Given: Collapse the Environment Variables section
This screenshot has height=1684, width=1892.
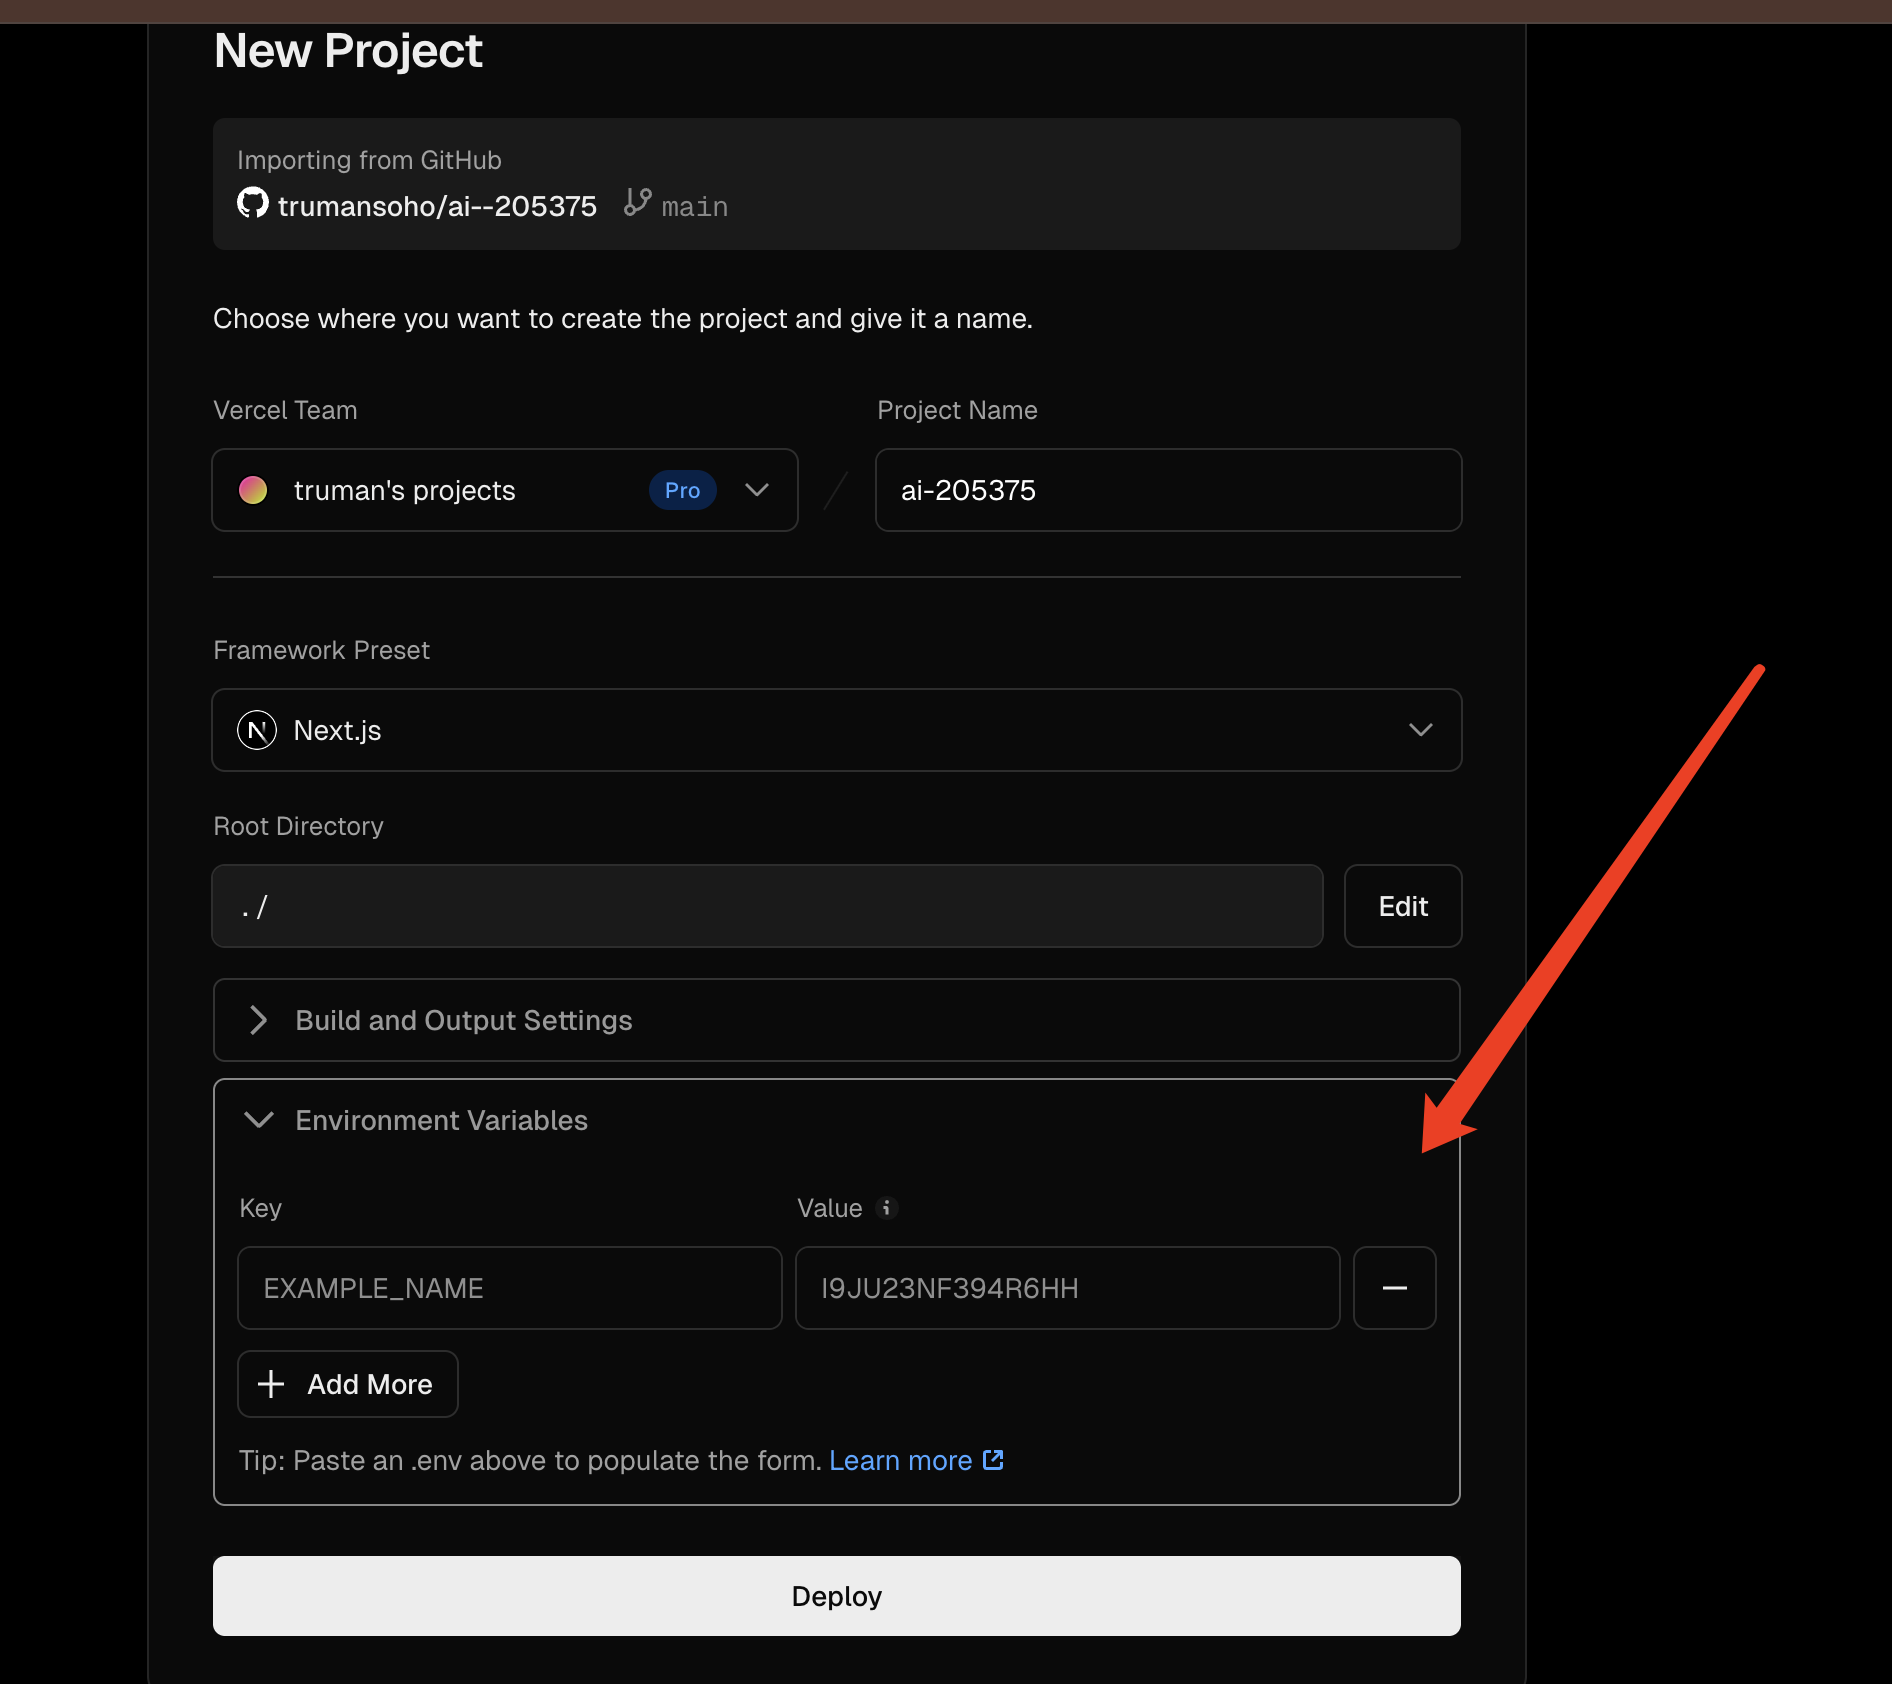Looking at the screenshot, I should [837, 1120].
